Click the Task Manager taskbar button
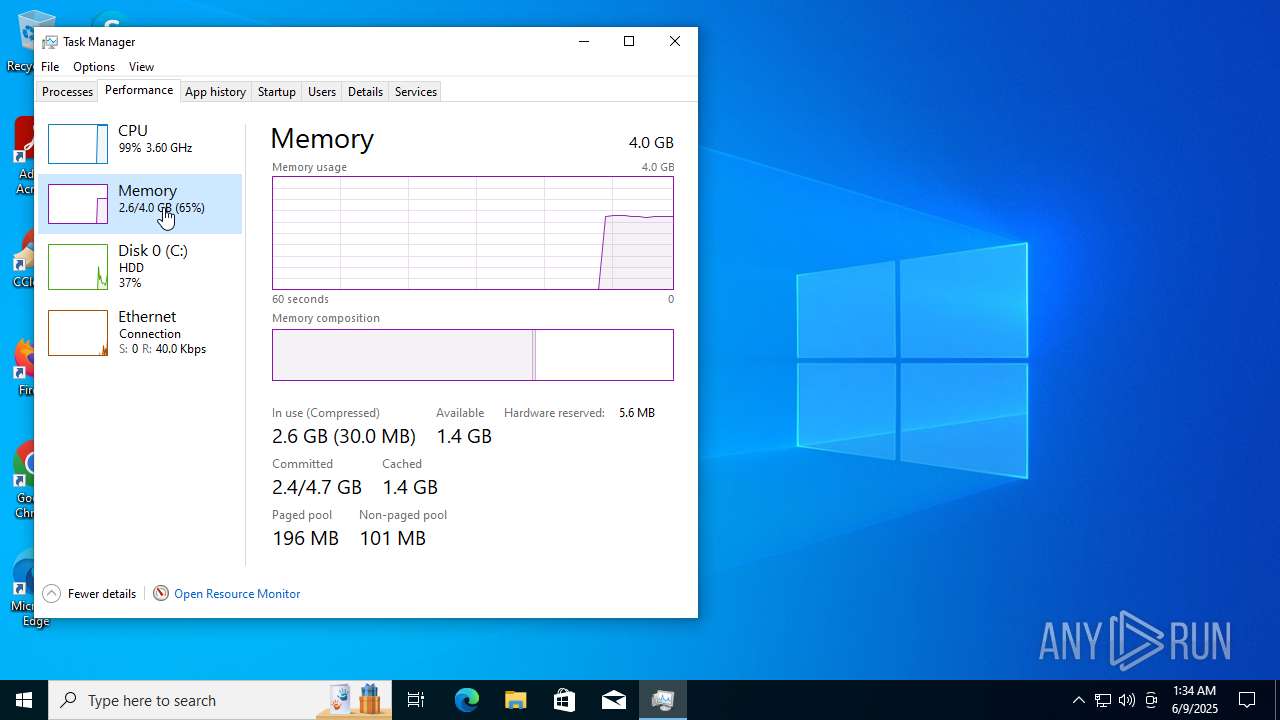Viewport: 1280px width, 720px height. (662, 700)
